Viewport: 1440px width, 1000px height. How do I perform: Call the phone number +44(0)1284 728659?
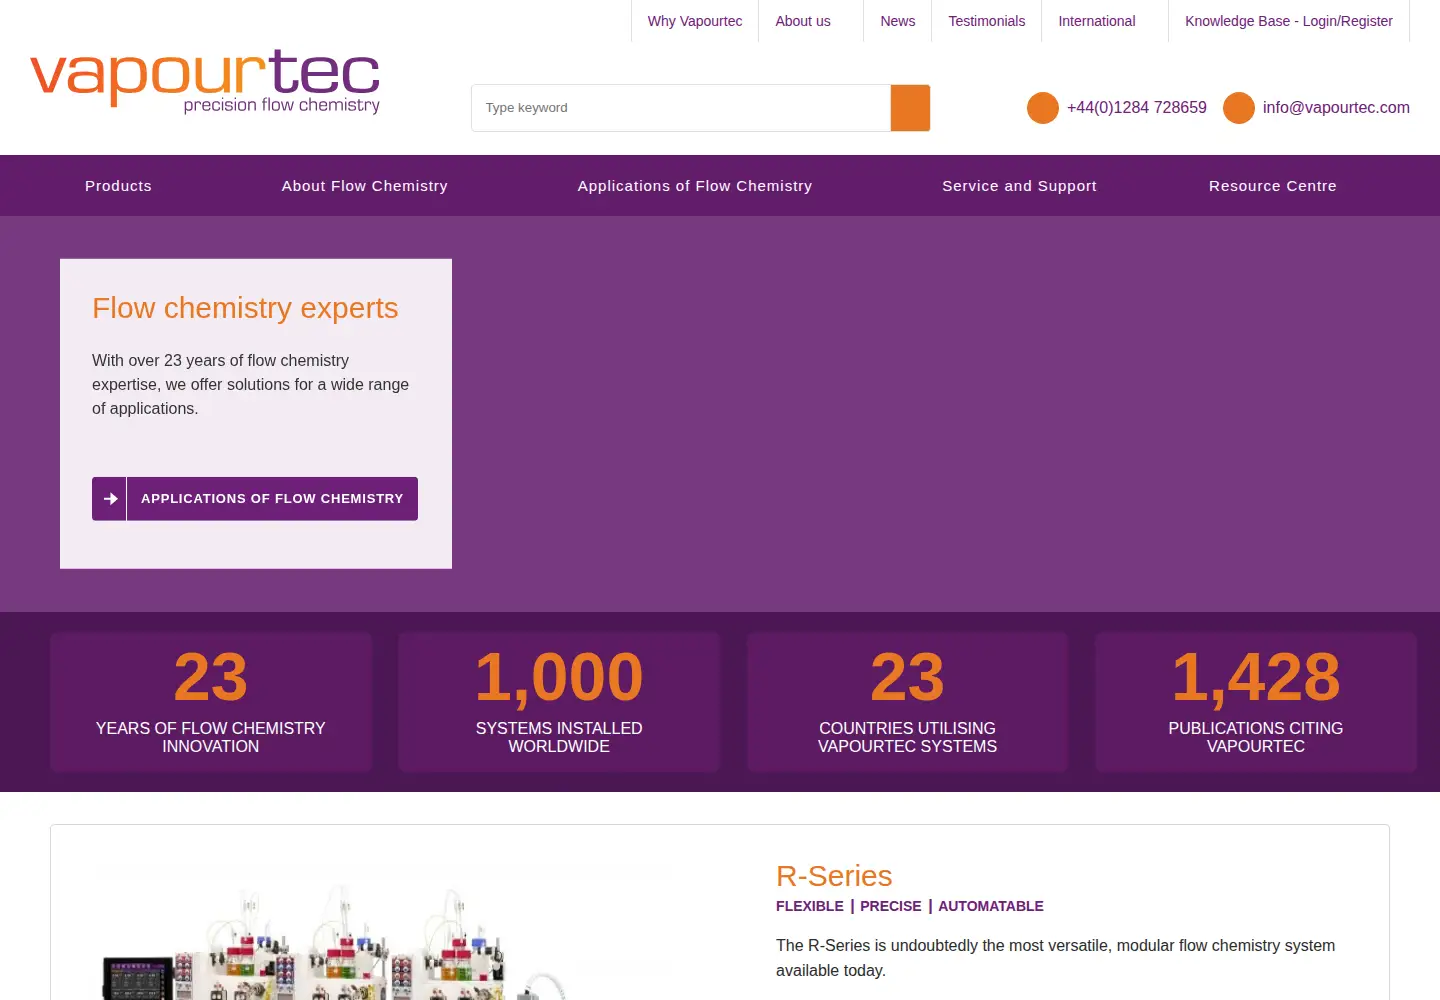tap(1137, 108)
